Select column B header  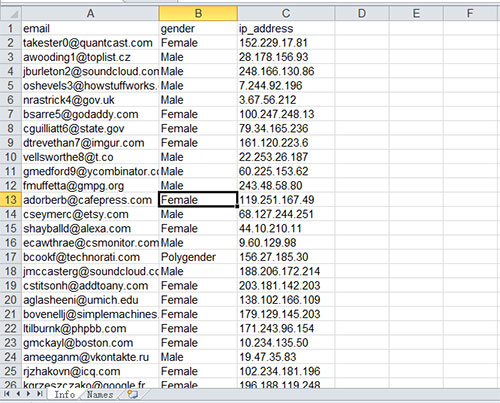[198, 13]
